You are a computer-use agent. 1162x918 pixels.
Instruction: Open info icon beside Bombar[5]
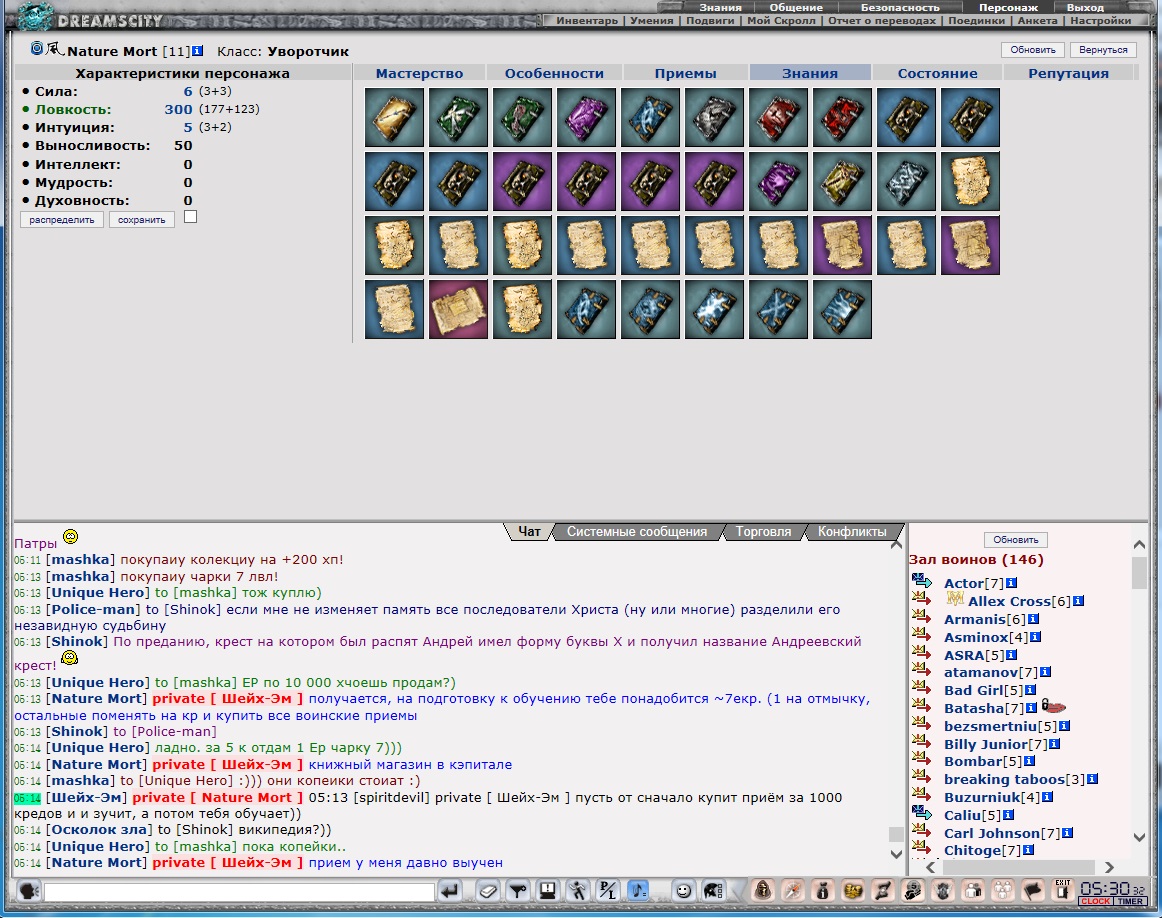[x=1029, y=761]
